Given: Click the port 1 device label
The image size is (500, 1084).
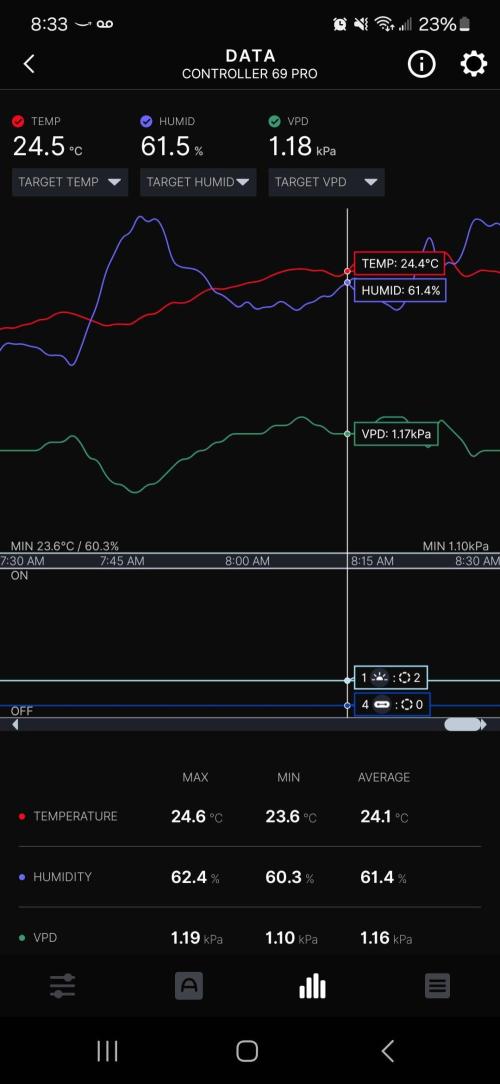Looking at the screenshot, I should 391,678.
